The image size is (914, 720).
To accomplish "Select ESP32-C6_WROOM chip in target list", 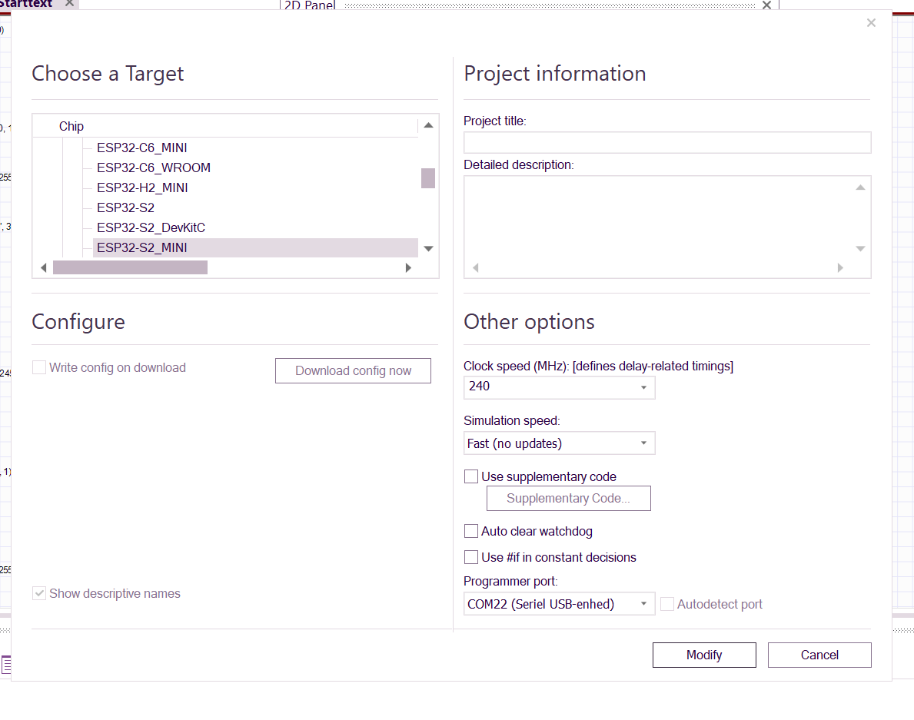I will click(x=153, y=167).
